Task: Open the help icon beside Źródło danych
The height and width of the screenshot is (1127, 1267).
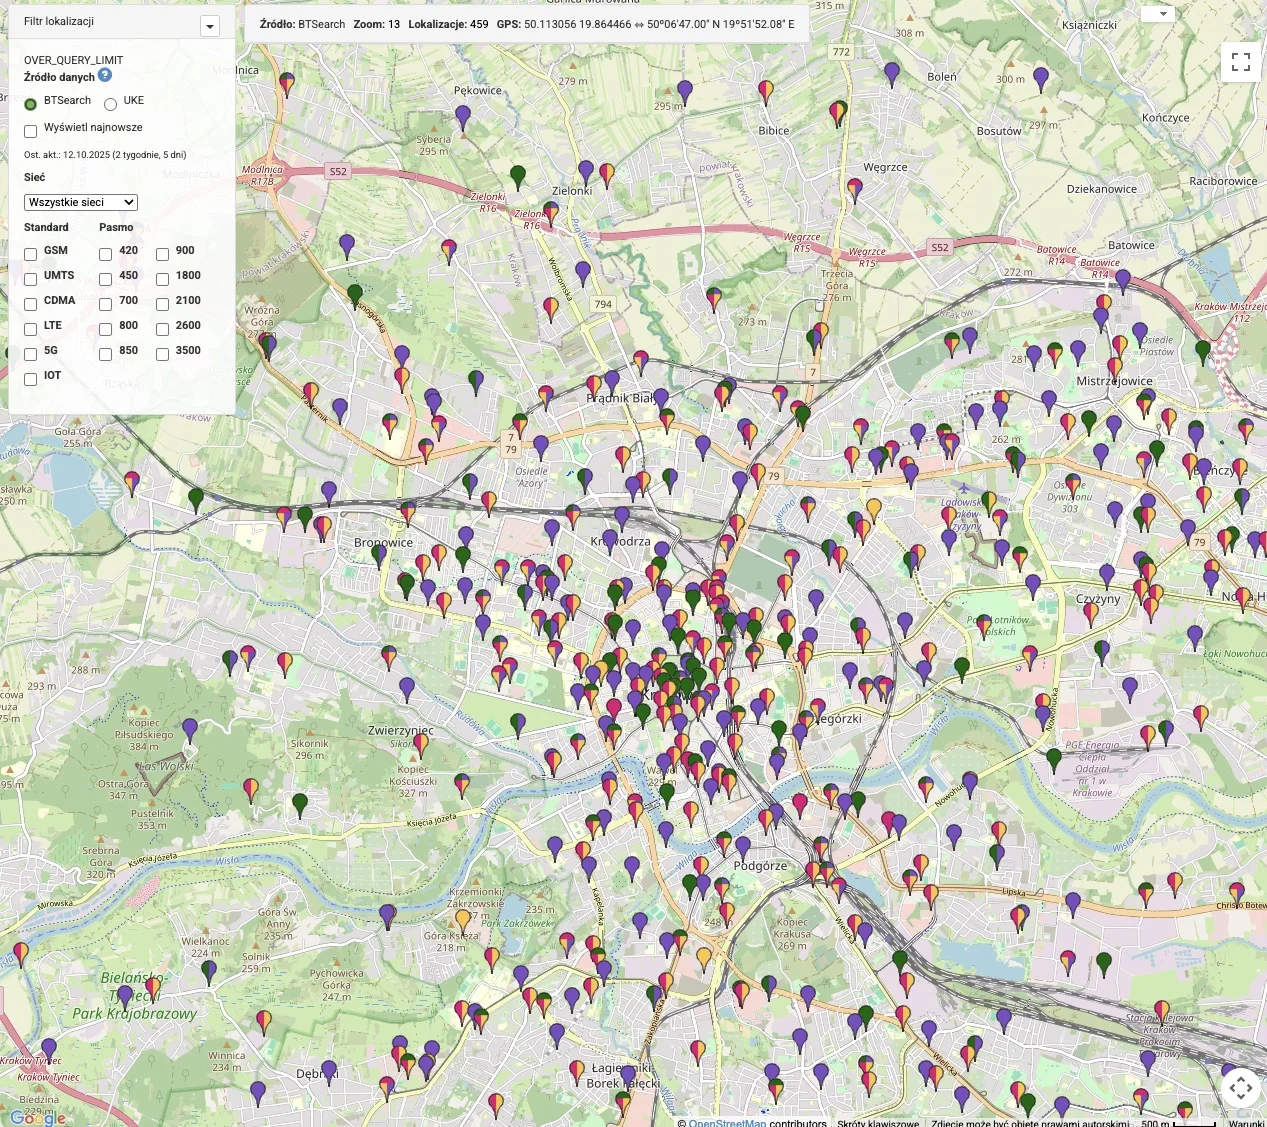Action: click(x=105, y=75)
